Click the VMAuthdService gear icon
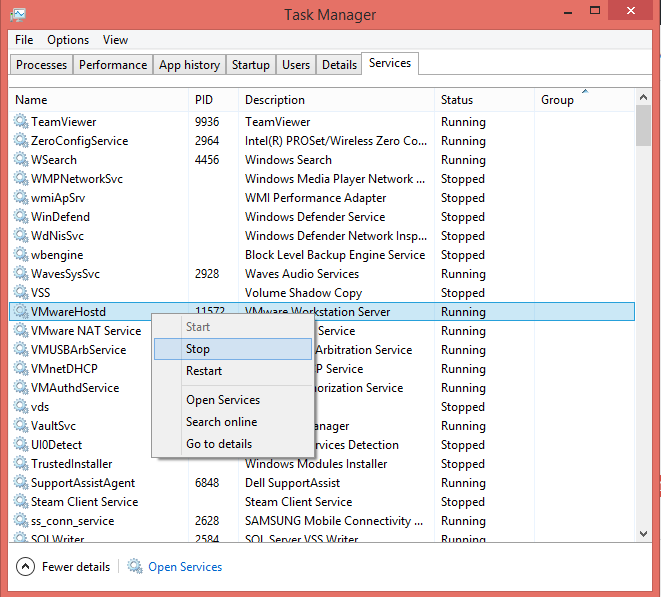Screen dimensions: 661x597 (20, 387)
